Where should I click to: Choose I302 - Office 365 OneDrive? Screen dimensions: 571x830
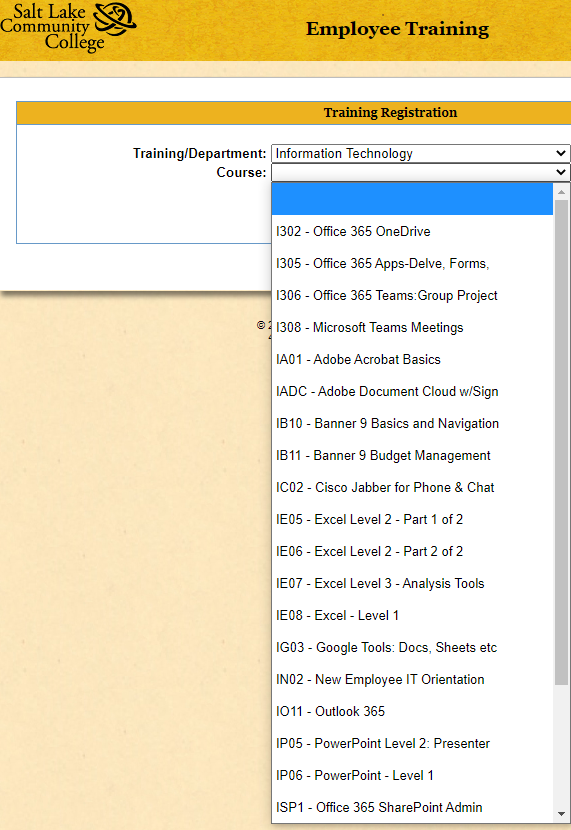click(412, 231)
